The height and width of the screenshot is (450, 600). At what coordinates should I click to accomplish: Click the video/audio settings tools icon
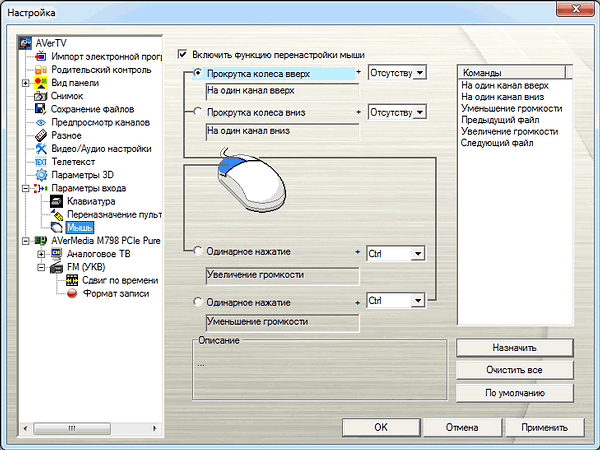(x=41, y=148)
